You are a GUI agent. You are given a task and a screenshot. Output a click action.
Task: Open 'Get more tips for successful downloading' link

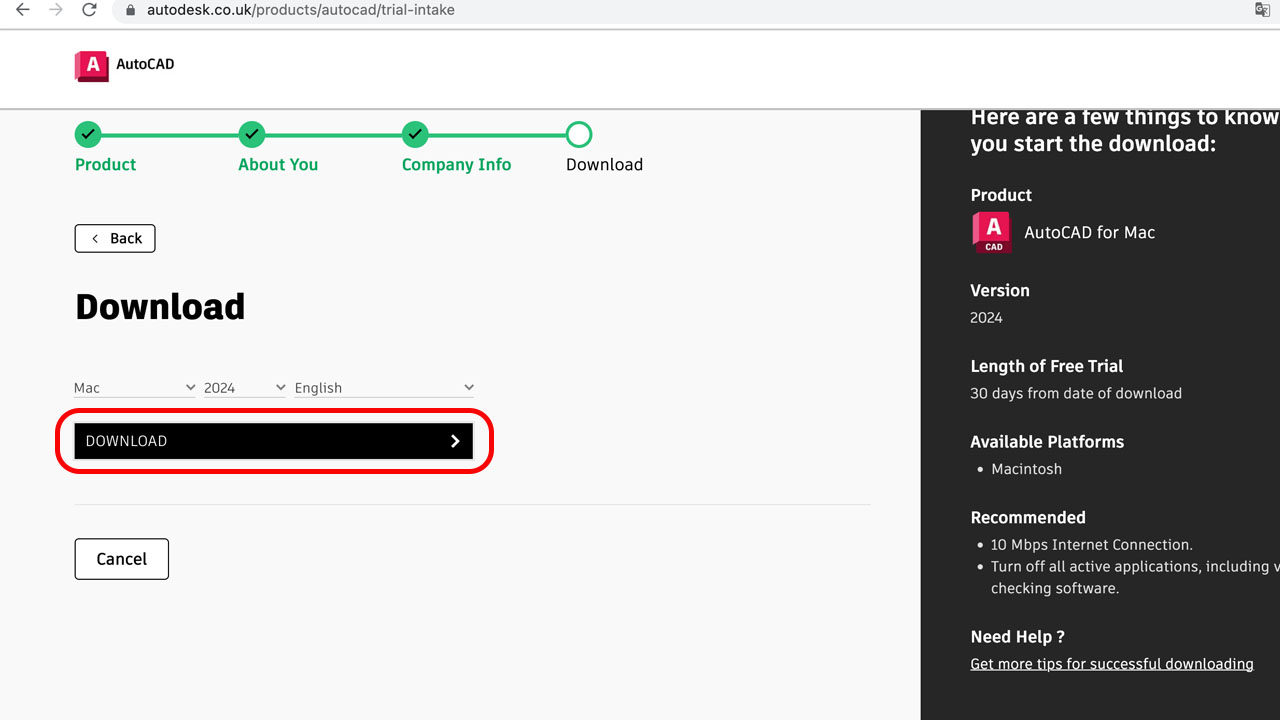(x=1111, y=664)
